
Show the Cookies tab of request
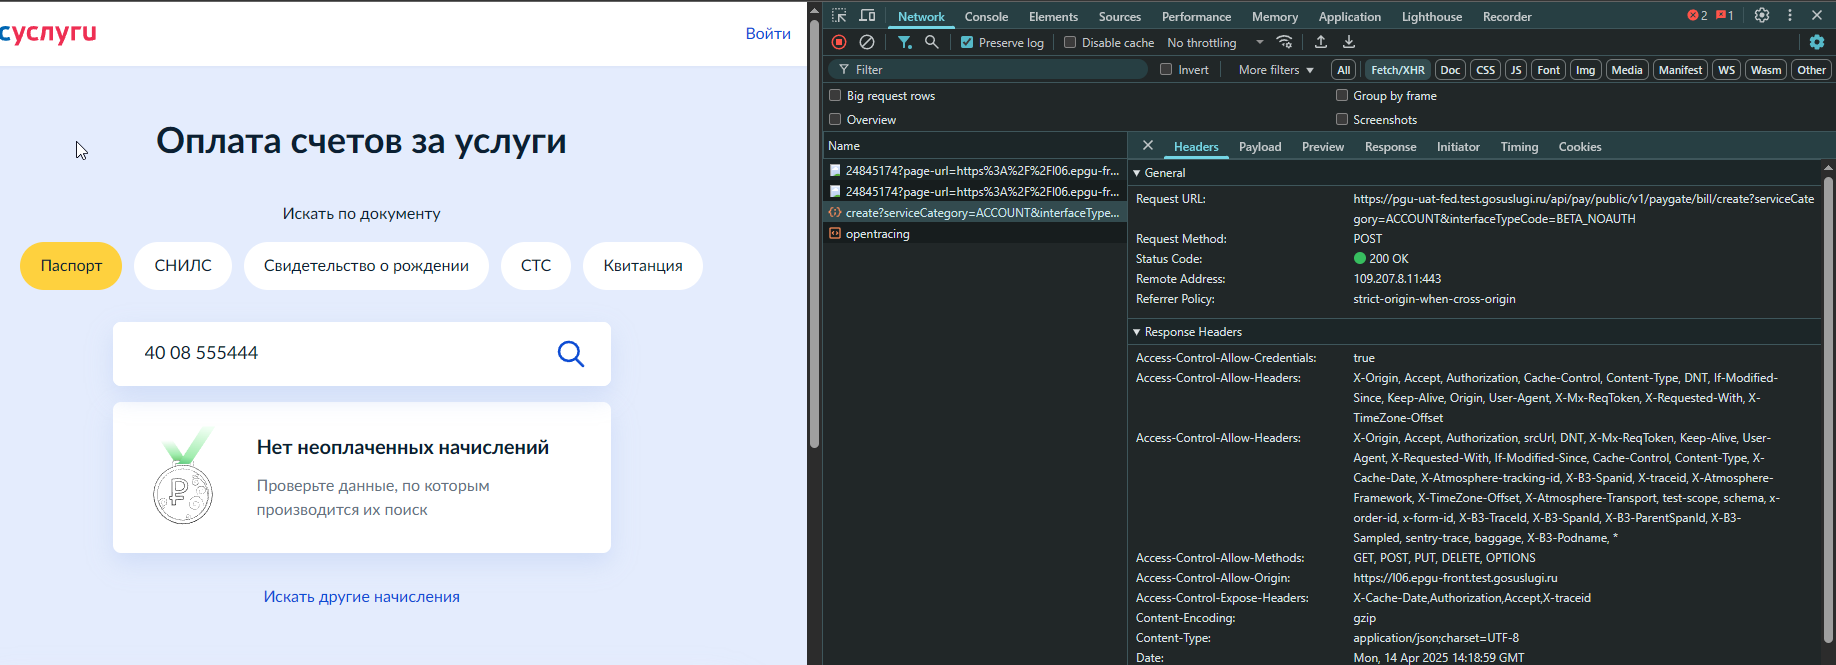coord(1579,146)
